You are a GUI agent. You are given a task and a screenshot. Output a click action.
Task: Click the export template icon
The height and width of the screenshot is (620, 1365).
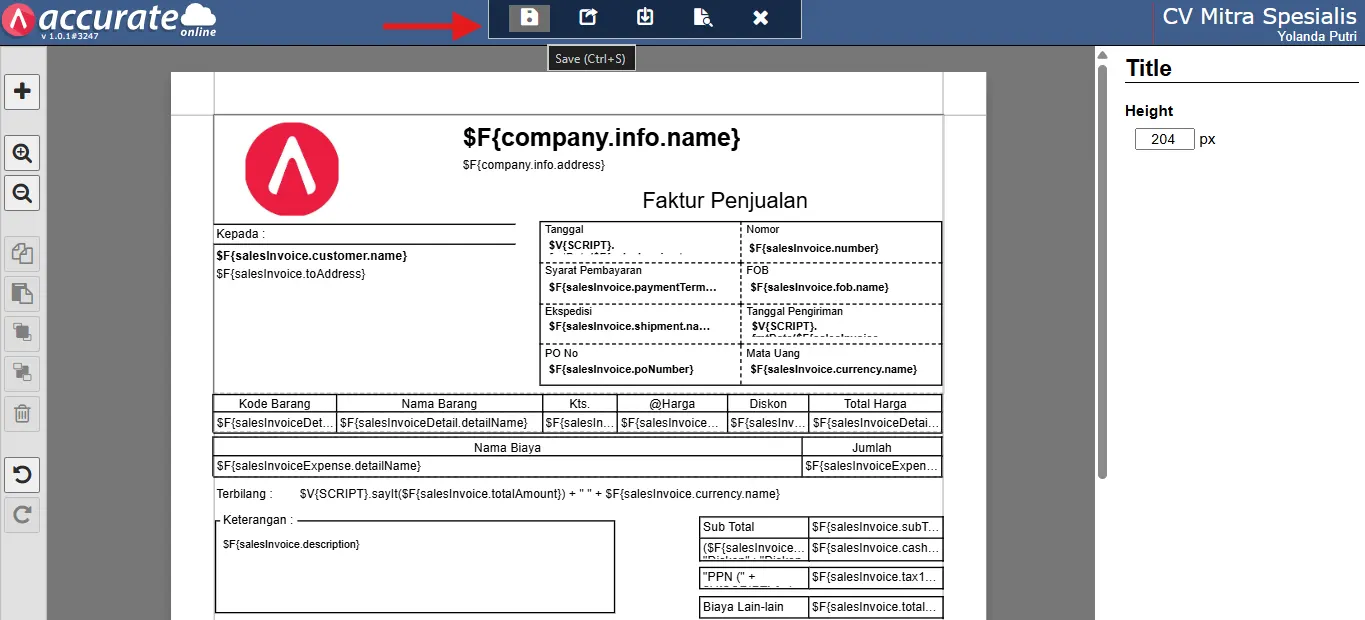click(587, 18)
